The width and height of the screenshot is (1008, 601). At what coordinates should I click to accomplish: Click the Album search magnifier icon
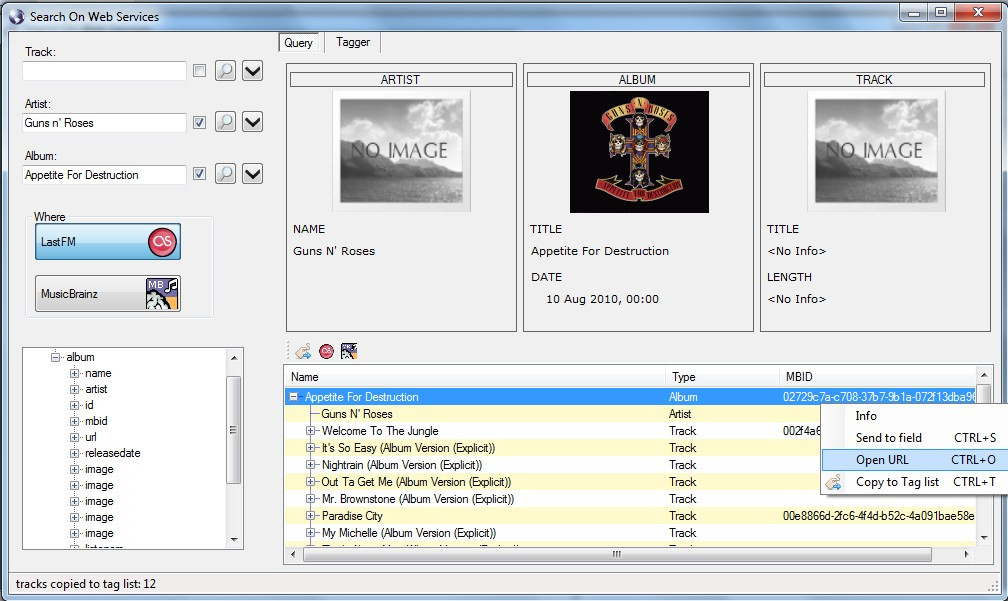[x=225, y=174]
